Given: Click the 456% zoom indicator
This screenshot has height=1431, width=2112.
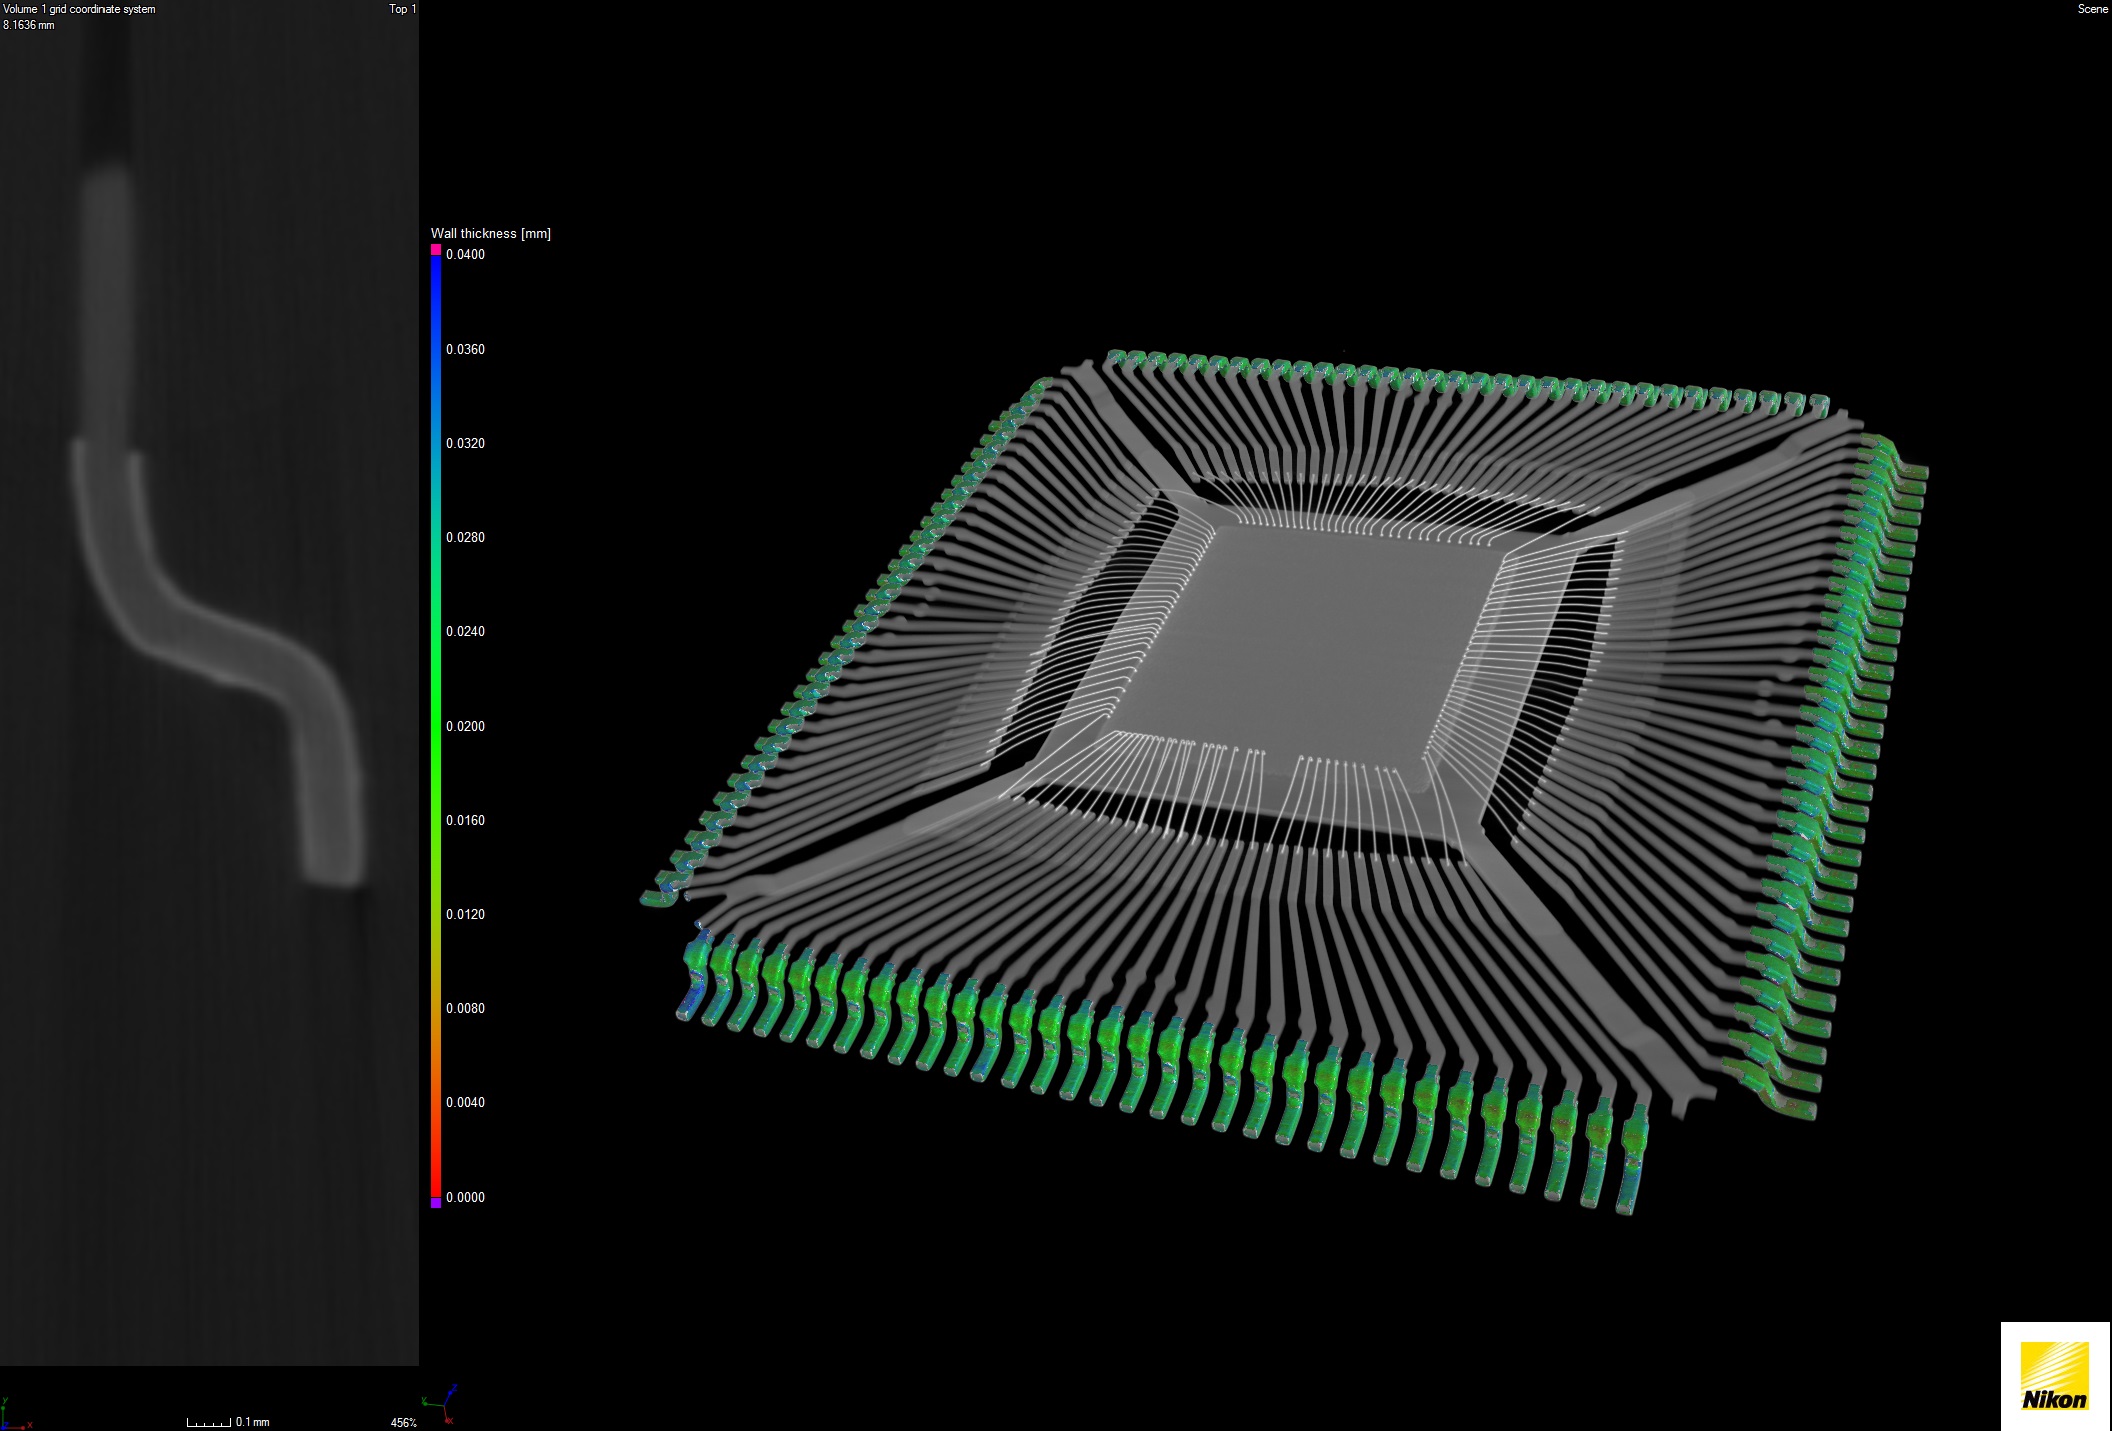Looking at the screenshot, I should [x=403, y=1422].
